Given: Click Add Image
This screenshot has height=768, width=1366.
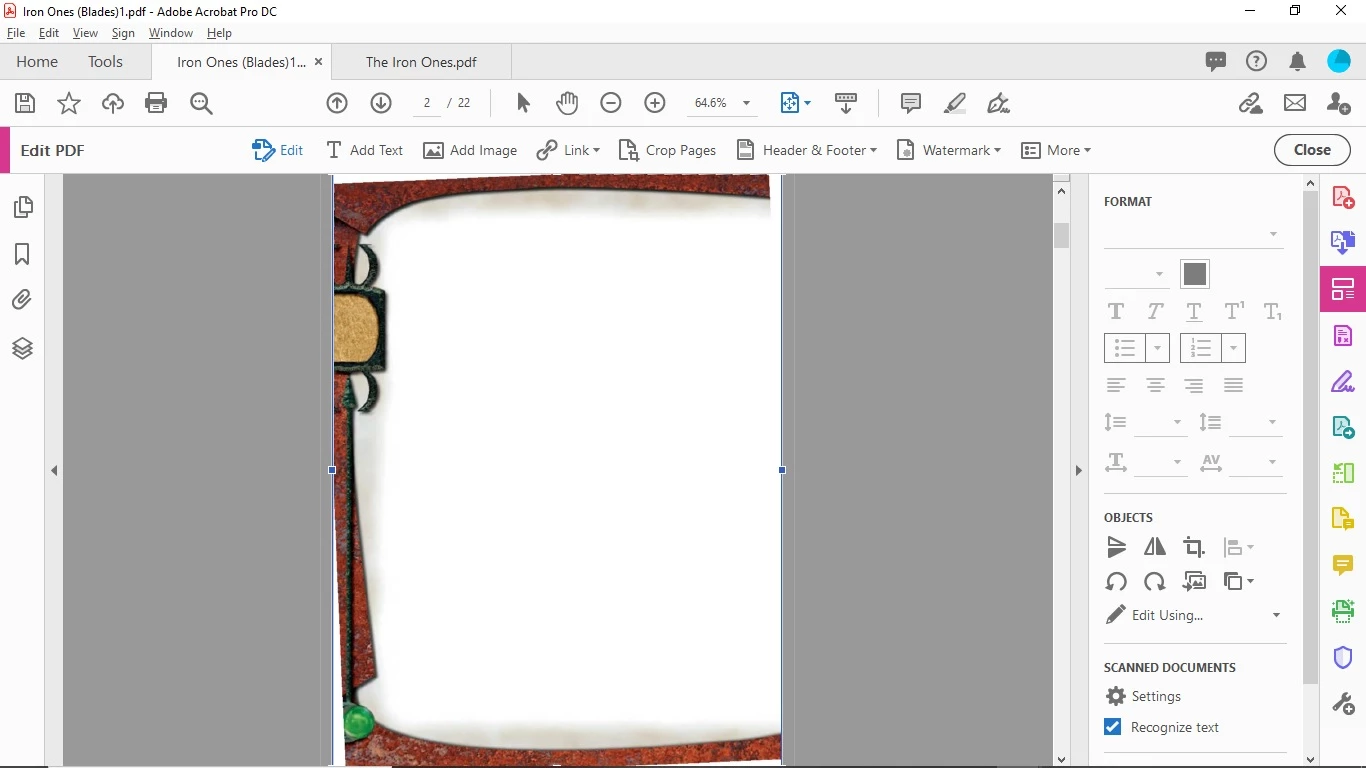Looking at the screenshot, I should coord(470,150).
